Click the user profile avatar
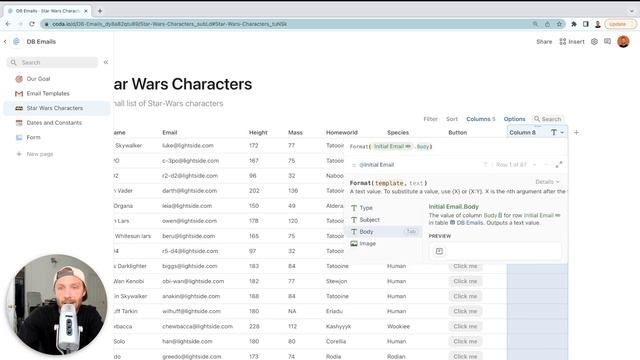640x360 pixels. point(623,42)
